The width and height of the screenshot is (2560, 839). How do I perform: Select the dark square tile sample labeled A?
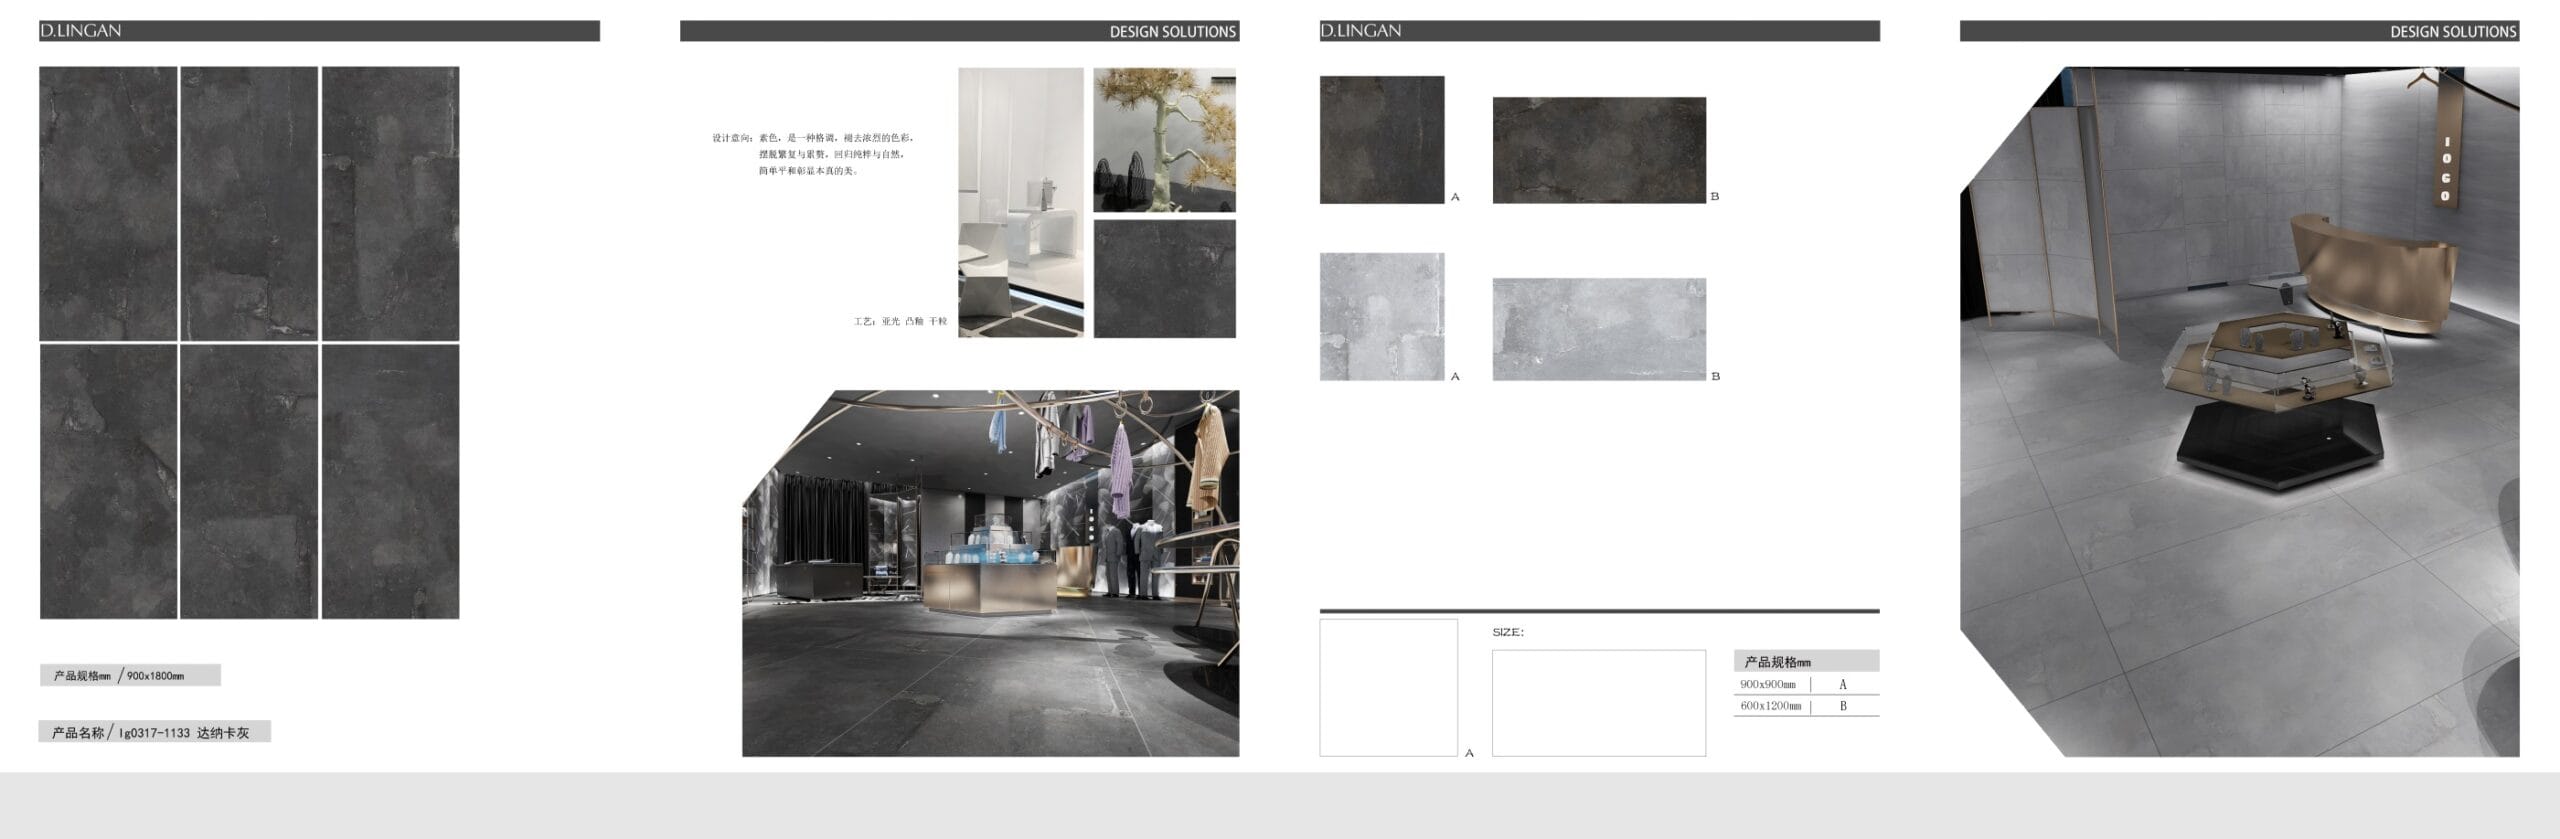coord(1381,140)
